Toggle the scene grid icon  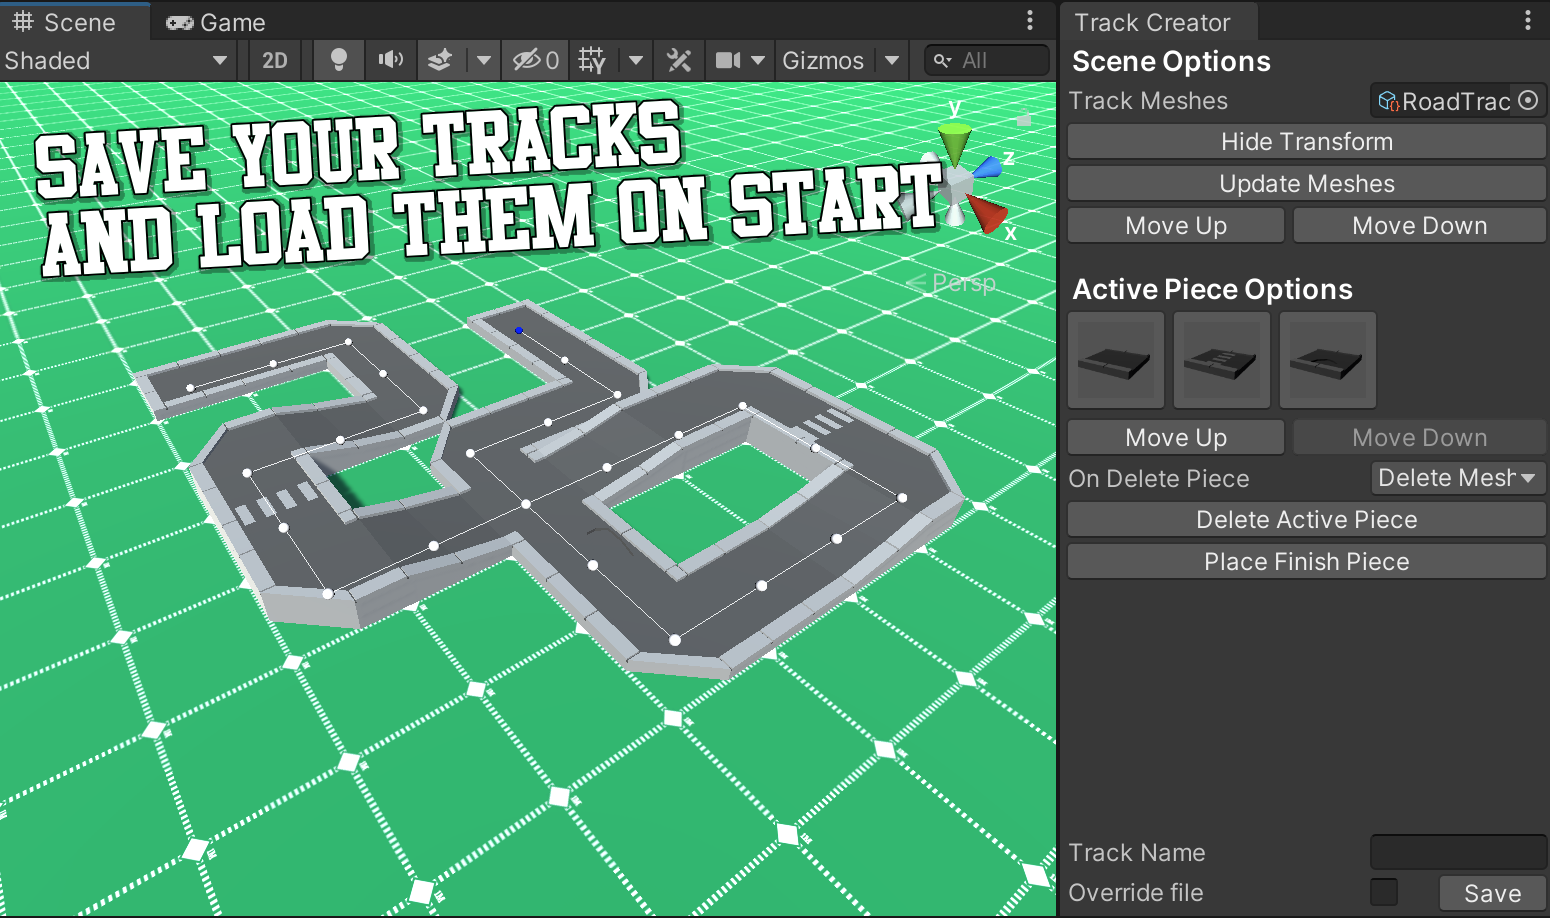coord(592,61)
